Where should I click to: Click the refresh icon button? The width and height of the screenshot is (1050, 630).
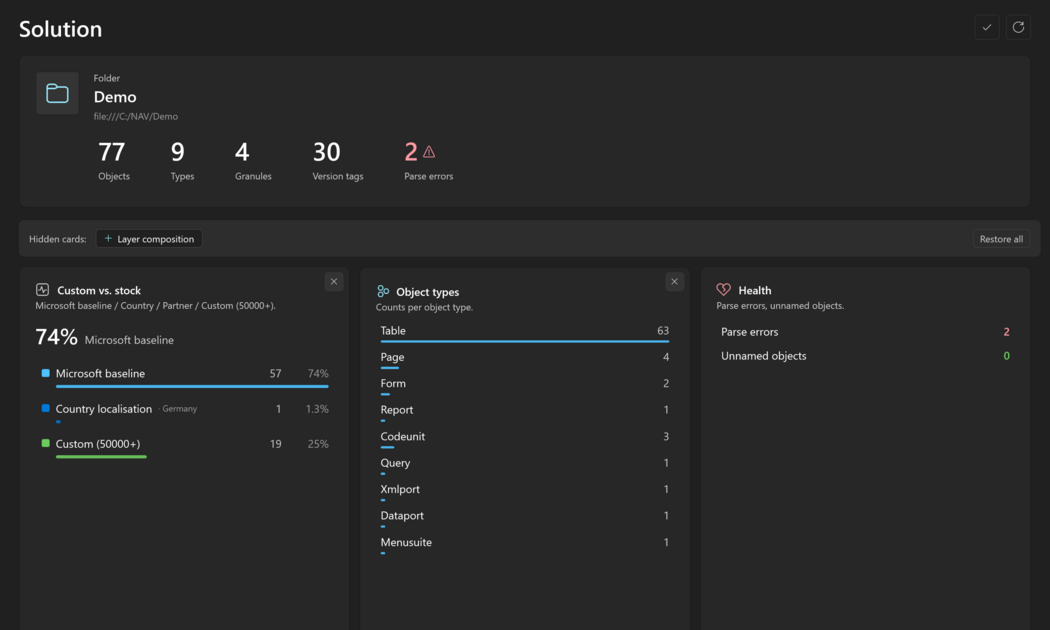(x=1018, y=27)
